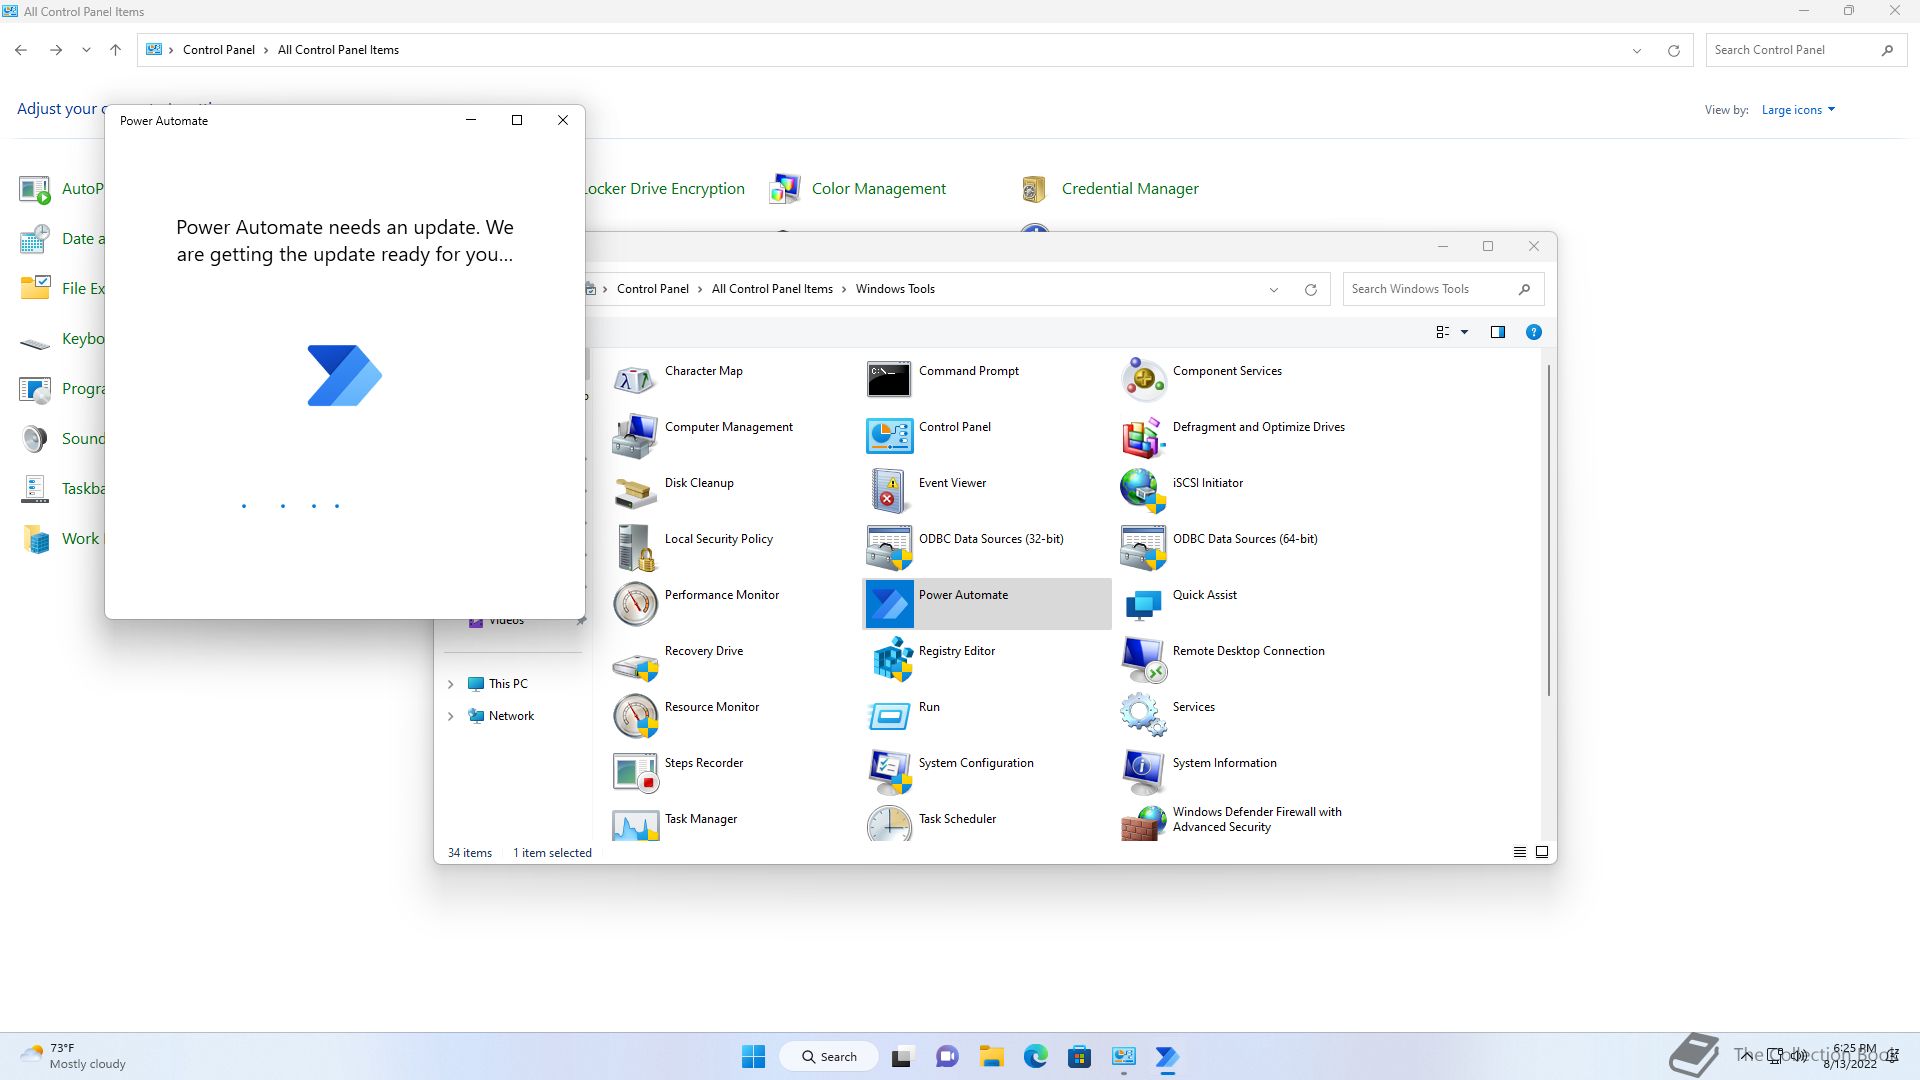Open recent locations dropdown in Control Panel
Screen dimensions: 1920x1080
[86, 50]
